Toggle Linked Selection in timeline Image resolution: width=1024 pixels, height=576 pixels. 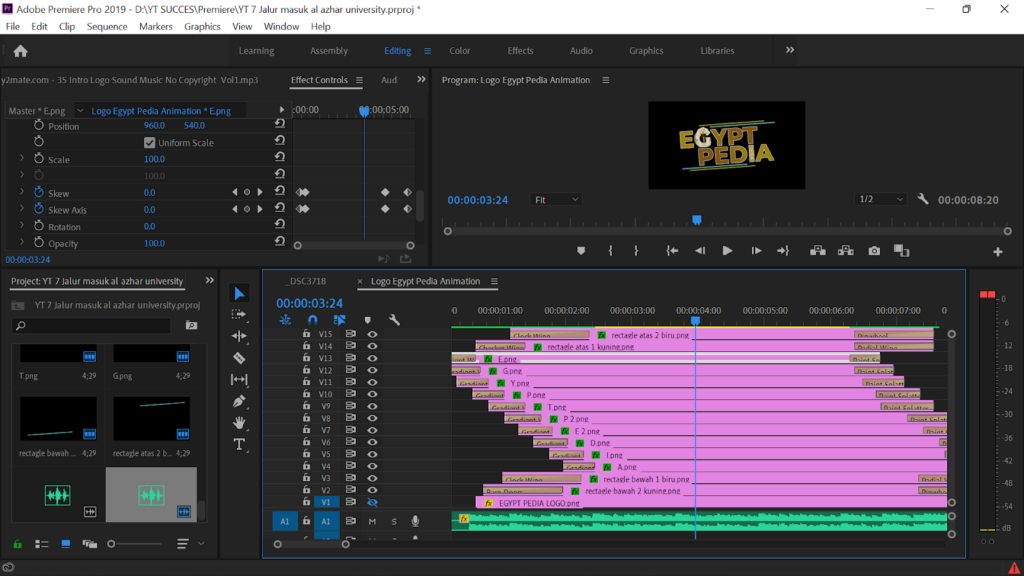point(340,320)
